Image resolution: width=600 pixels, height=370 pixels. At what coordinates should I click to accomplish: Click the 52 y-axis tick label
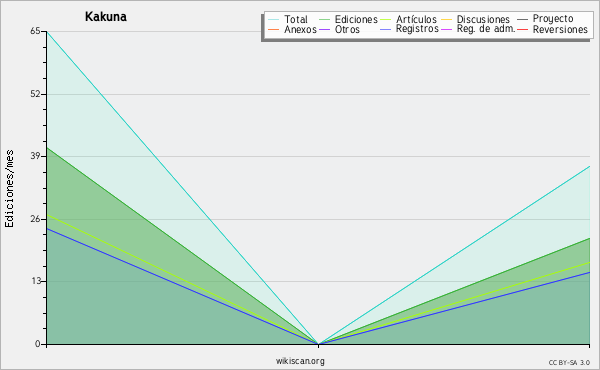(35, 94)
